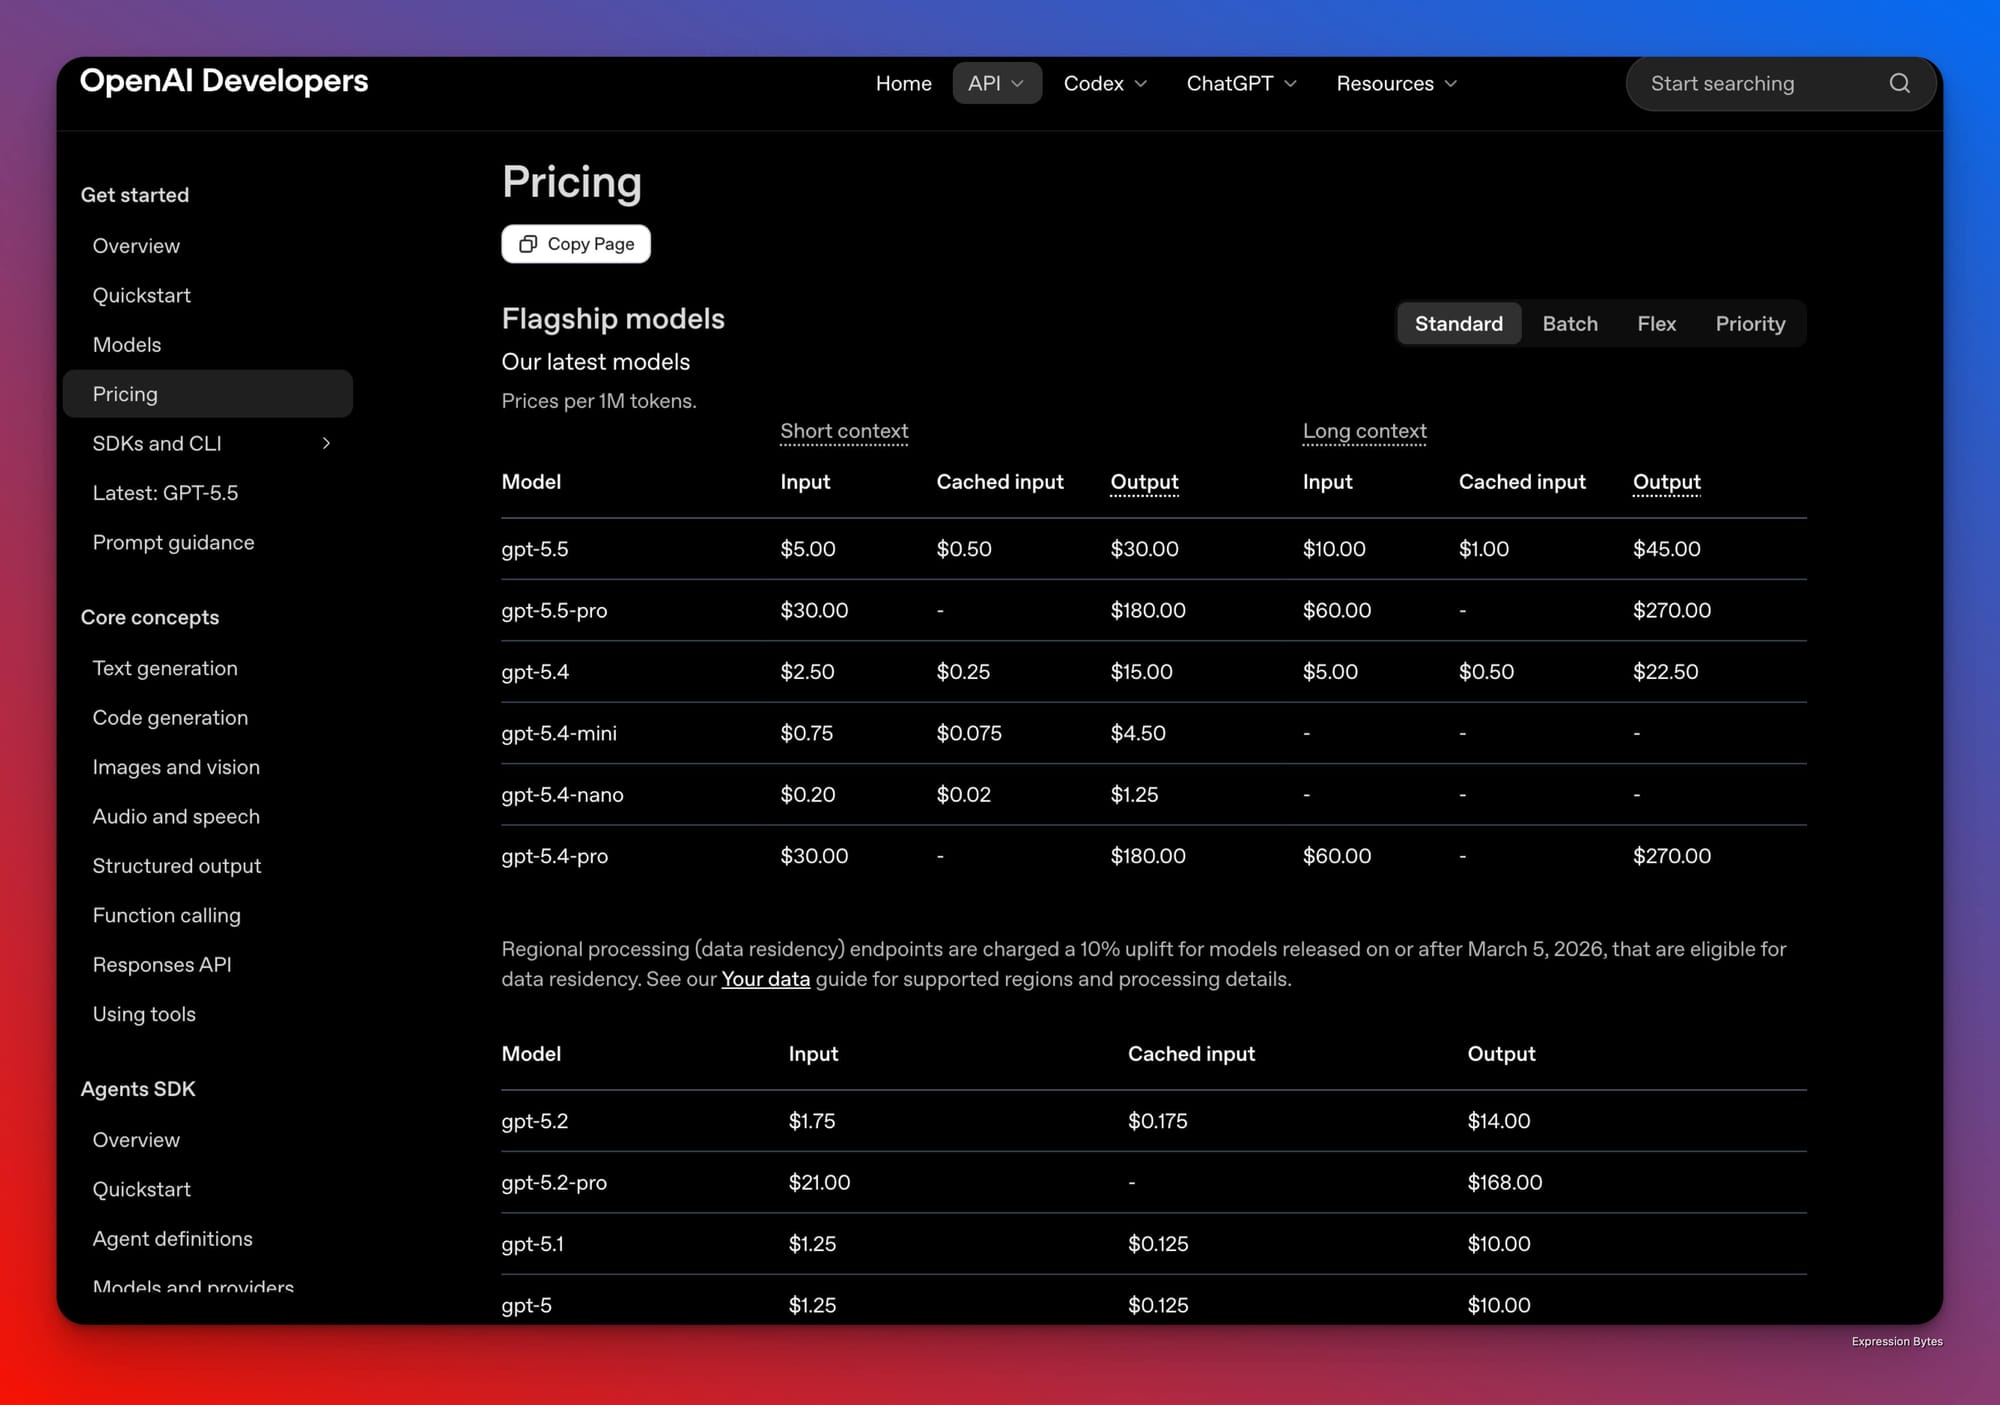Screen dimensions: 2000x1405
Task: Click the Flagship models heading
Action: click(x=613, y=319)
